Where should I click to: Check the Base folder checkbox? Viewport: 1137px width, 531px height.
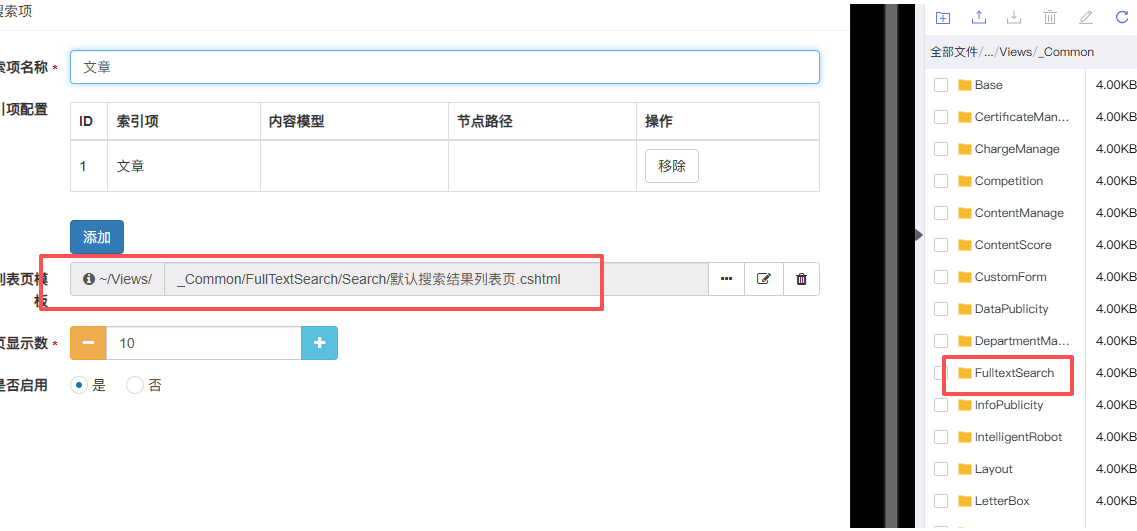(941, 85)
